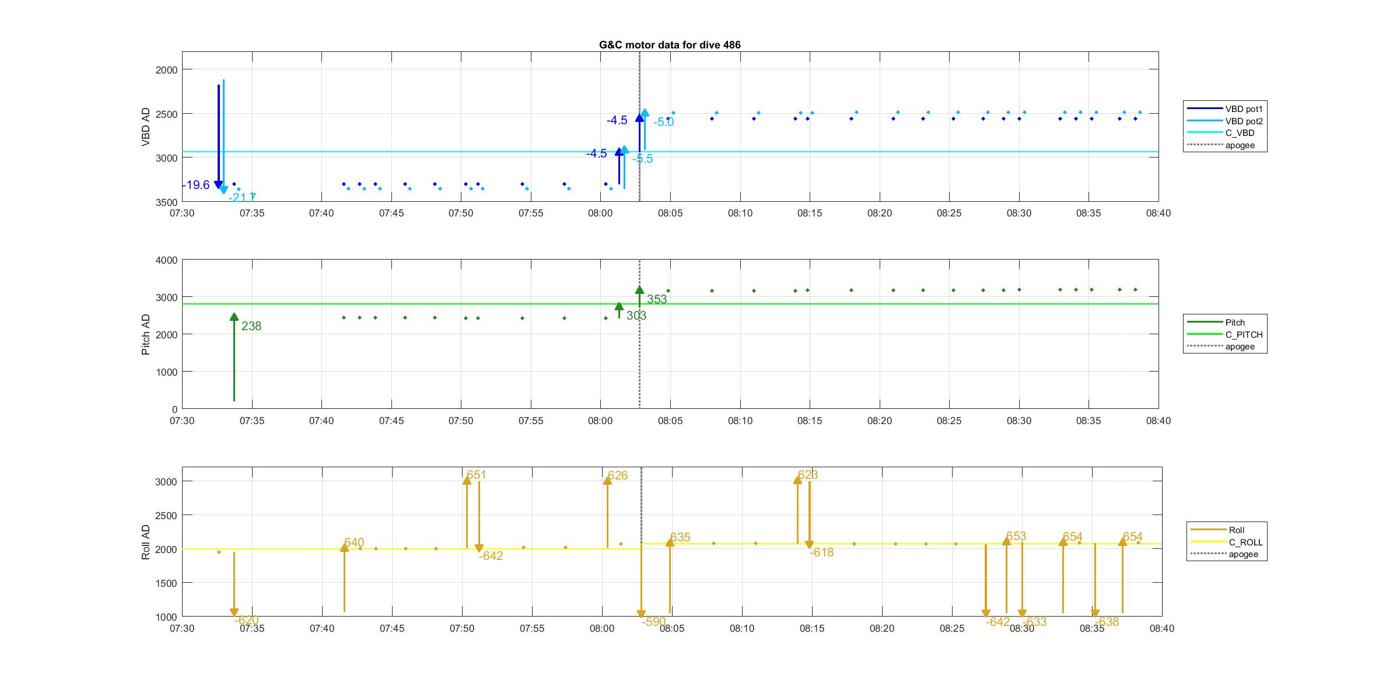Click the dotted apogee line in the Pitch plot
The width and height of the screenshot is (1400, 693).
coord(640,334)
